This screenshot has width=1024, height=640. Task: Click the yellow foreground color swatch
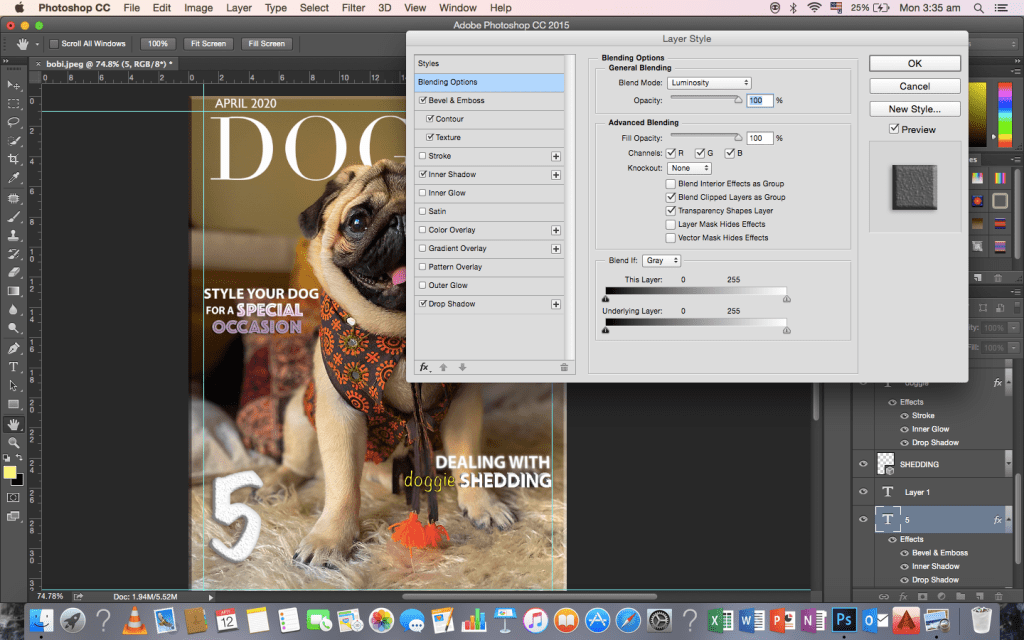[10, 472]
